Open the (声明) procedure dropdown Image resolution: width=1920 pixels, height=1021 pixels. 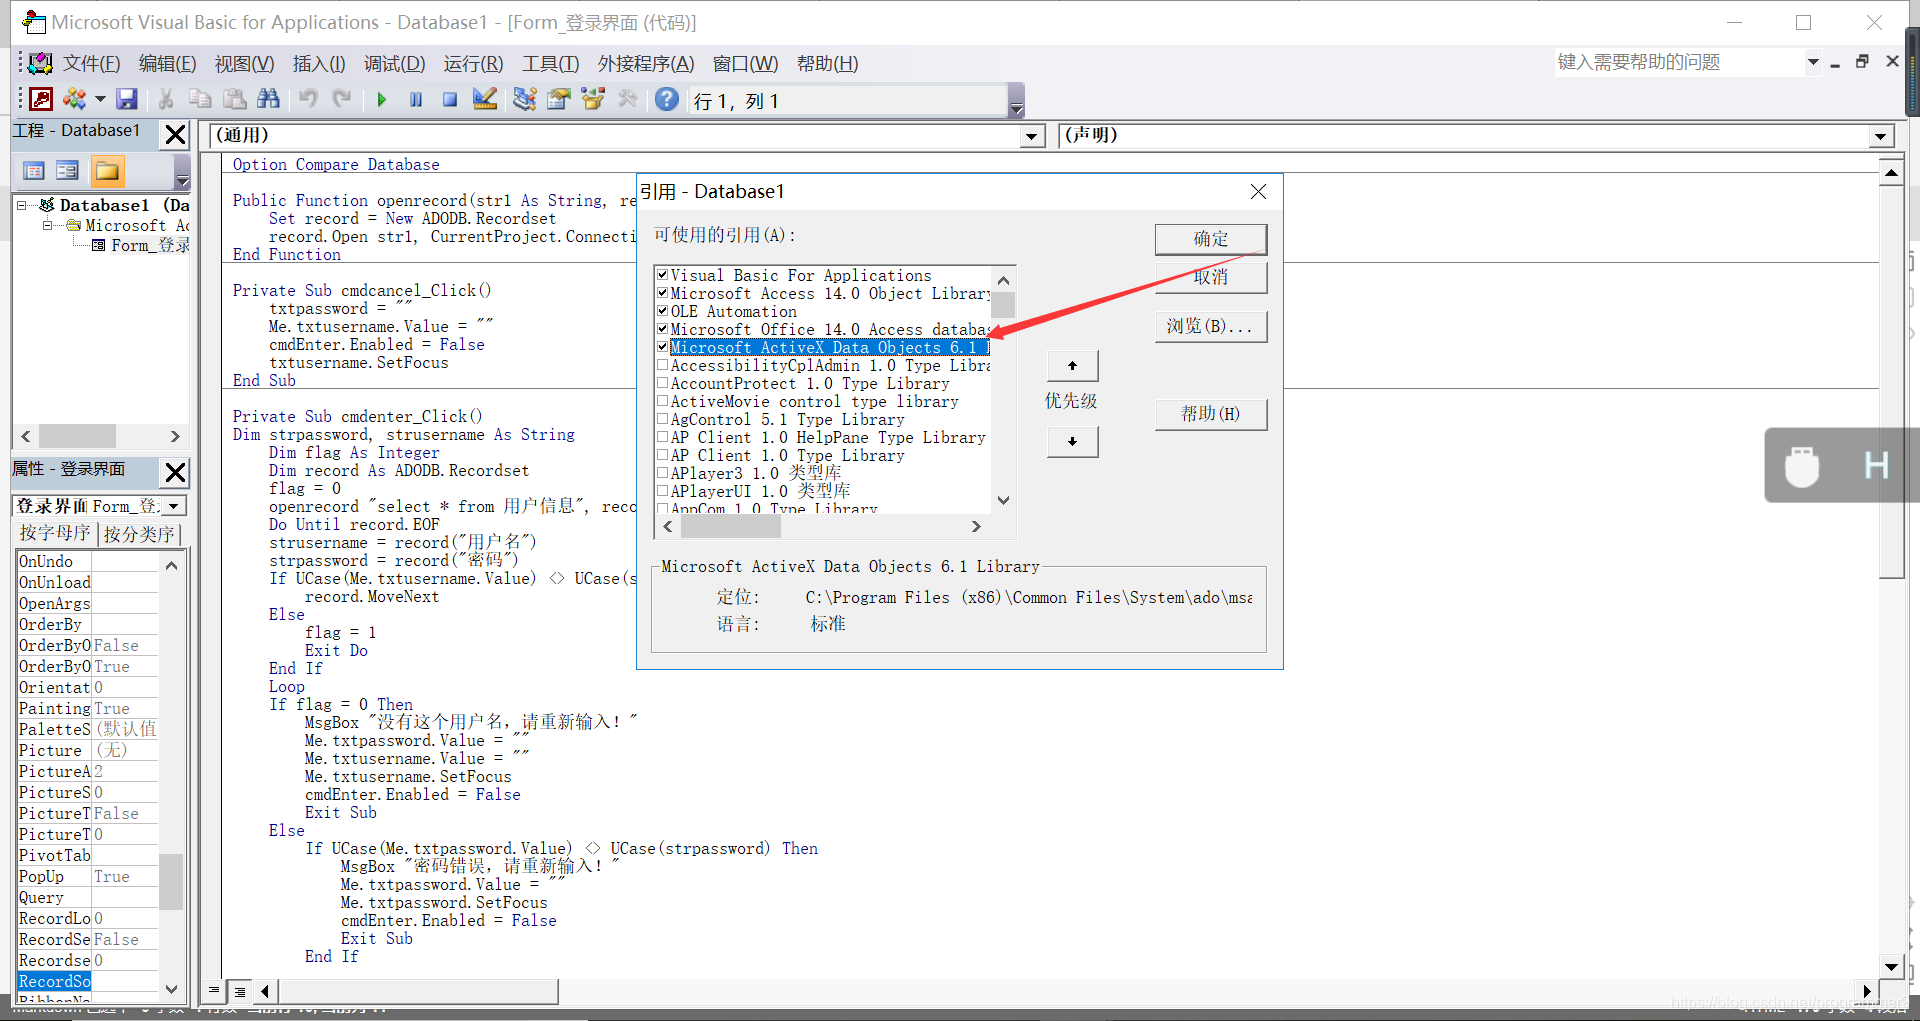tap(1881, 136)
